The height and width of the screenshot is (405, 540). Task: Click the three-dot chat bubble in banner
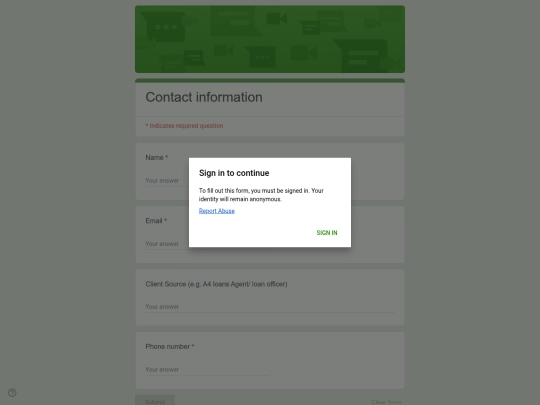coord(262,57)
